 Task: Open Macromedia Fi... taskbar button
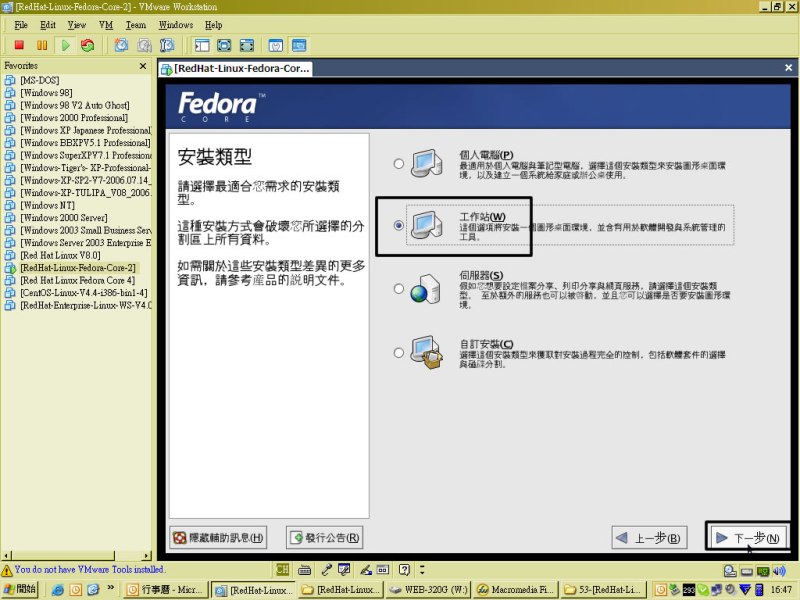(516, 590)
